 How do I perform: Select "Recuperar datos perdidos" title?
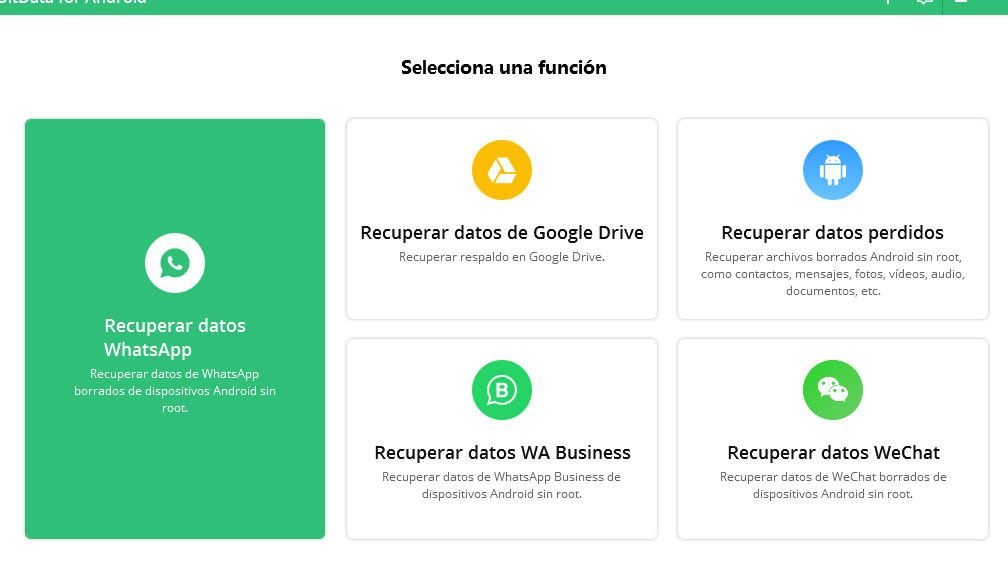pyautogui.click(x=832, y=233)
